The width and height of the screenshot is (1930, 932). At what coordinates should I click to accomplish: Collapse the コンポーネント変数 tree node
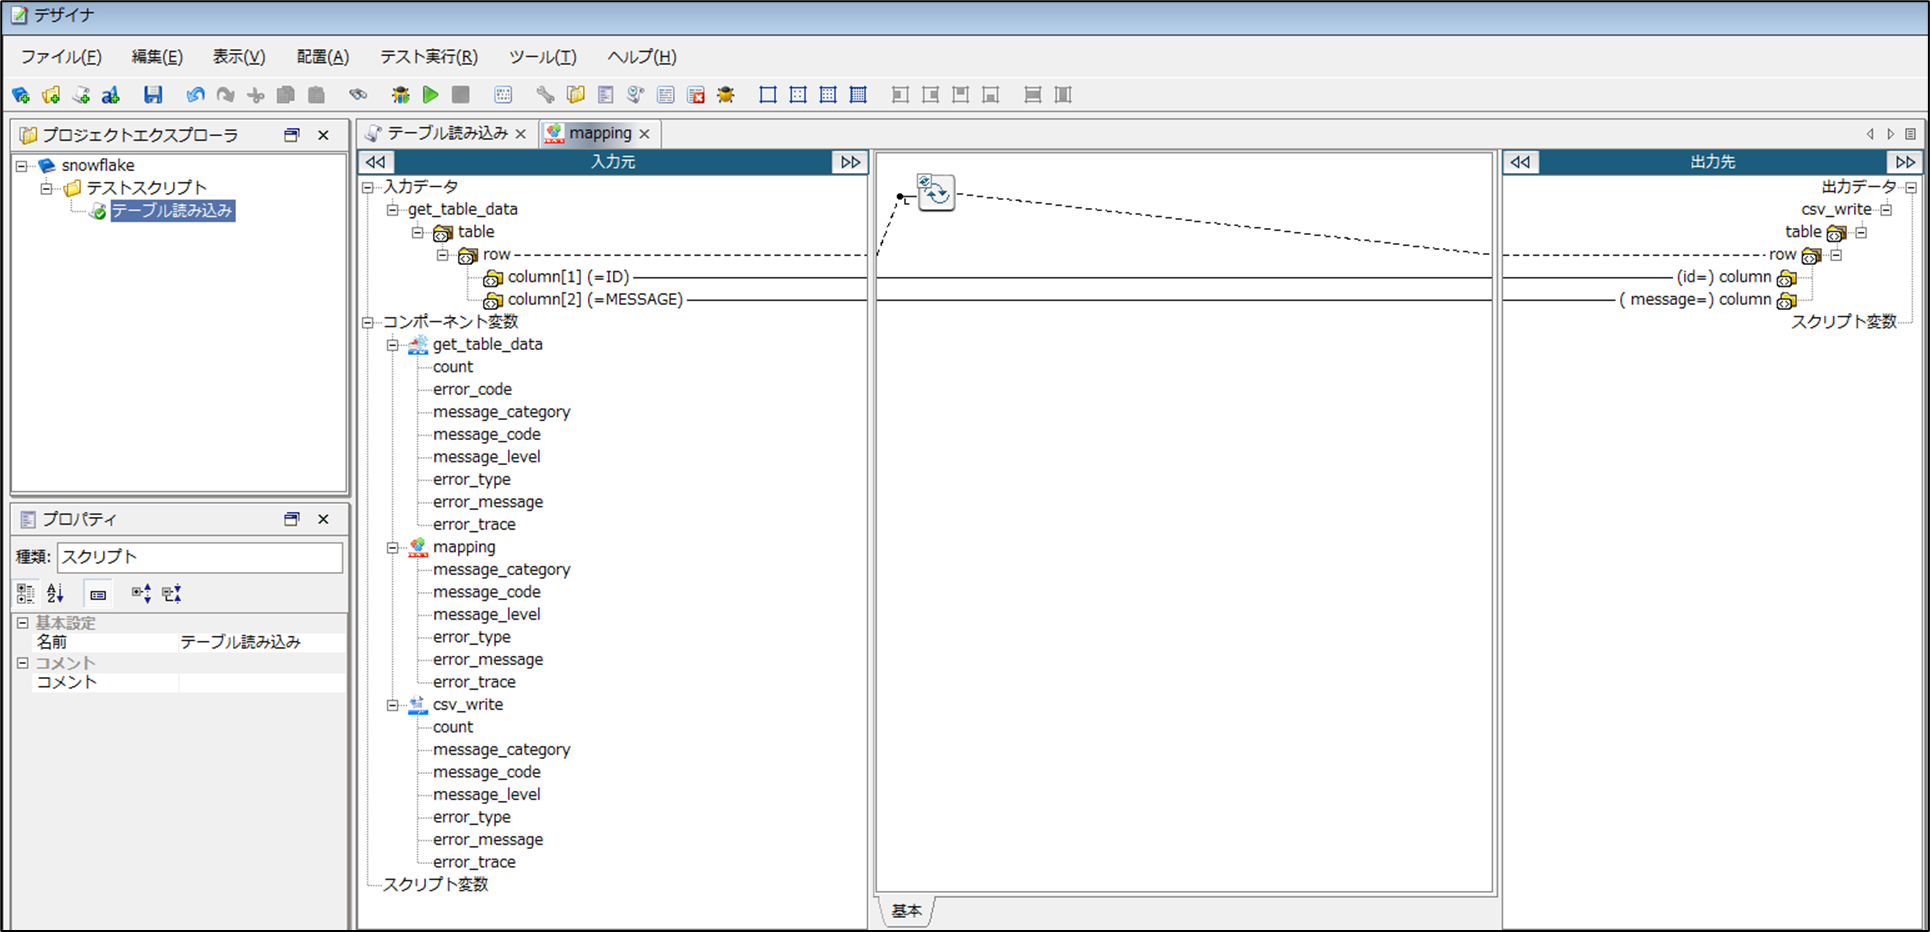pos(368,322)
